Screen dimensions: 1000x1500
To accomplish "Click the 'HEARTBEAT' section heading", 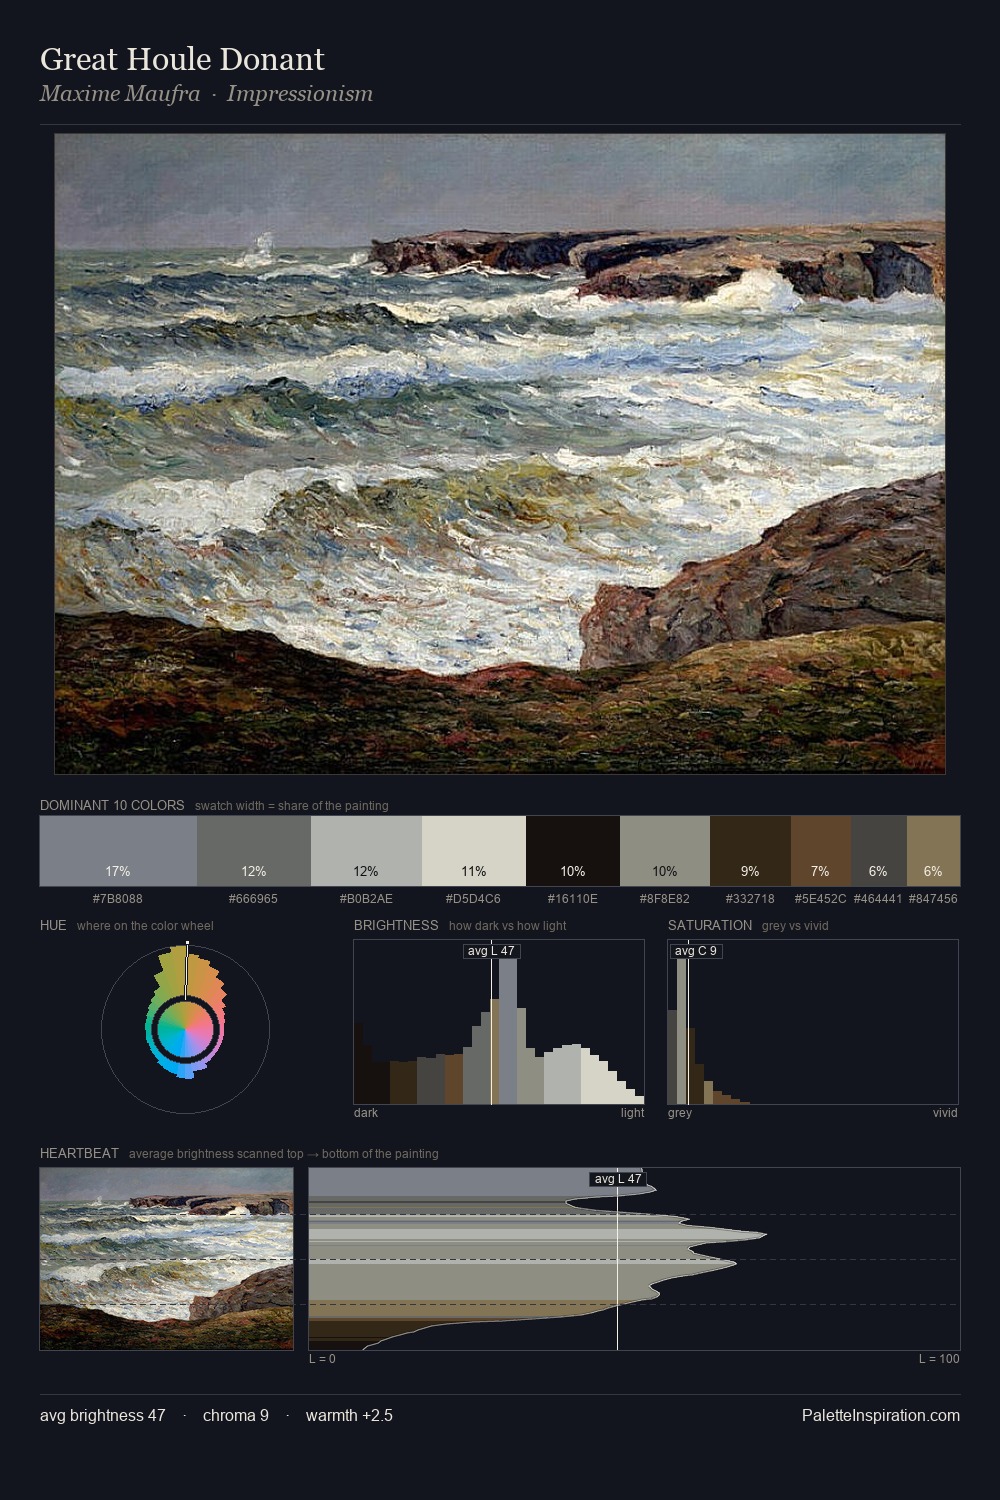I will [79, 1153].
